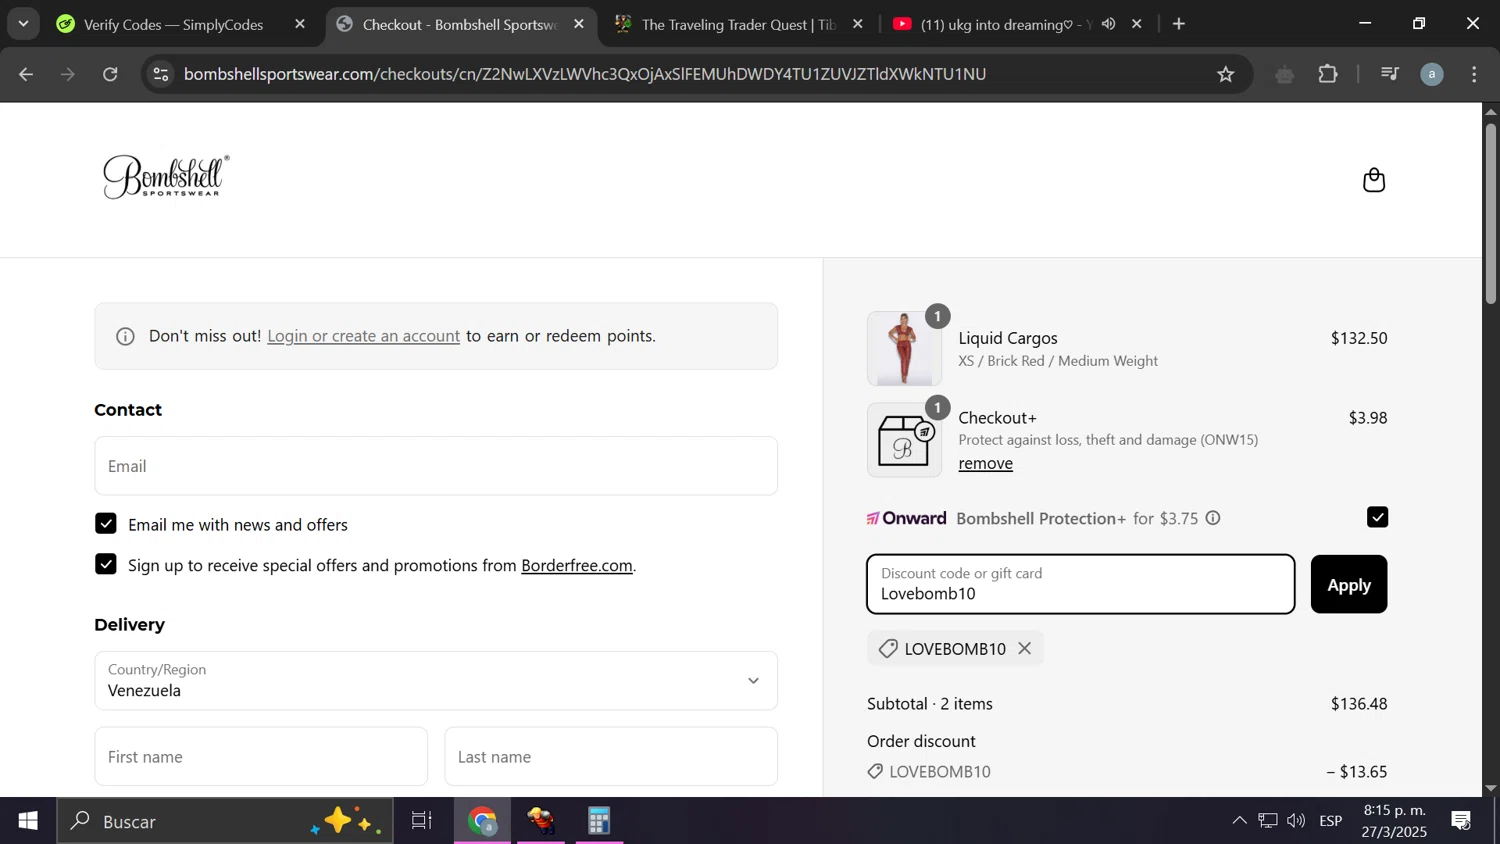Click the info icon in Don't miss out banner

pos(125,337)
